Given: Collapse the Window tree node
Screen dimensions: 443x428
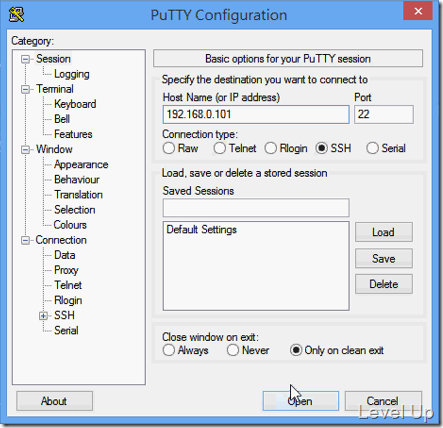Looking at the screenshot, I should (25, 150).
